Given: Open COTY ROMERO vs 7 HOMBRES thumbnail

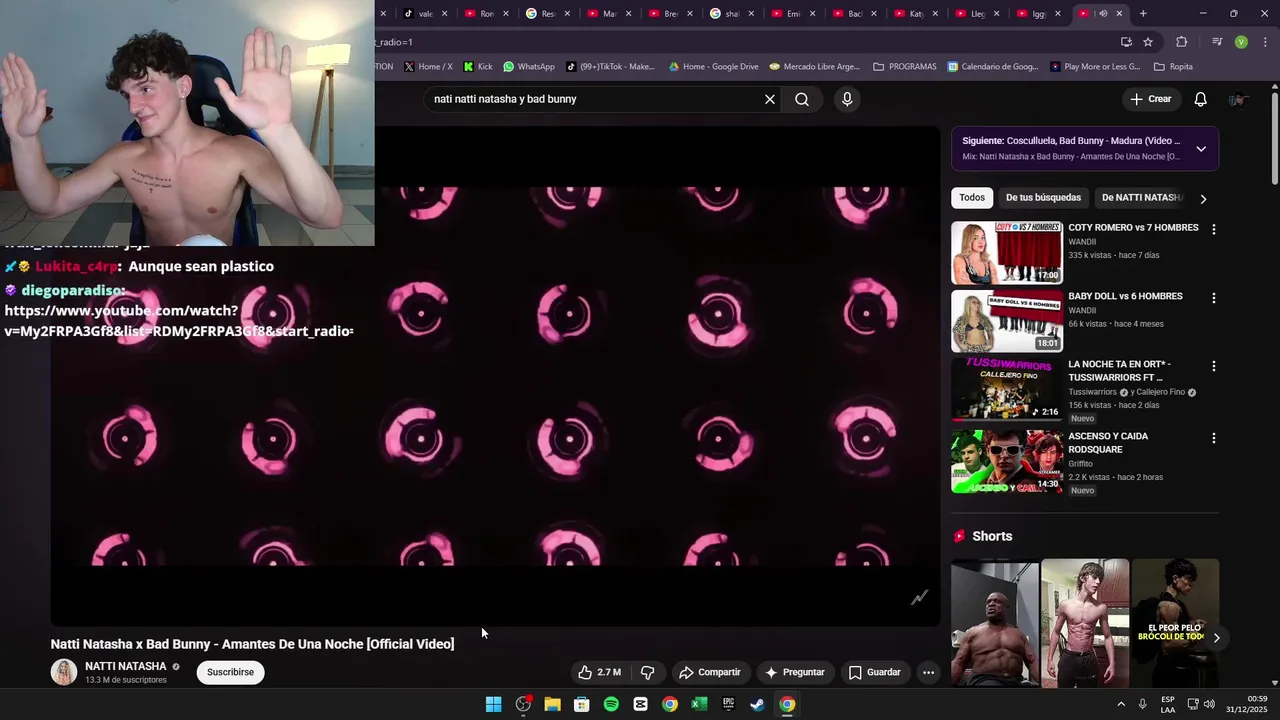Looking at the screenshot, I should tap(1007, 253).
